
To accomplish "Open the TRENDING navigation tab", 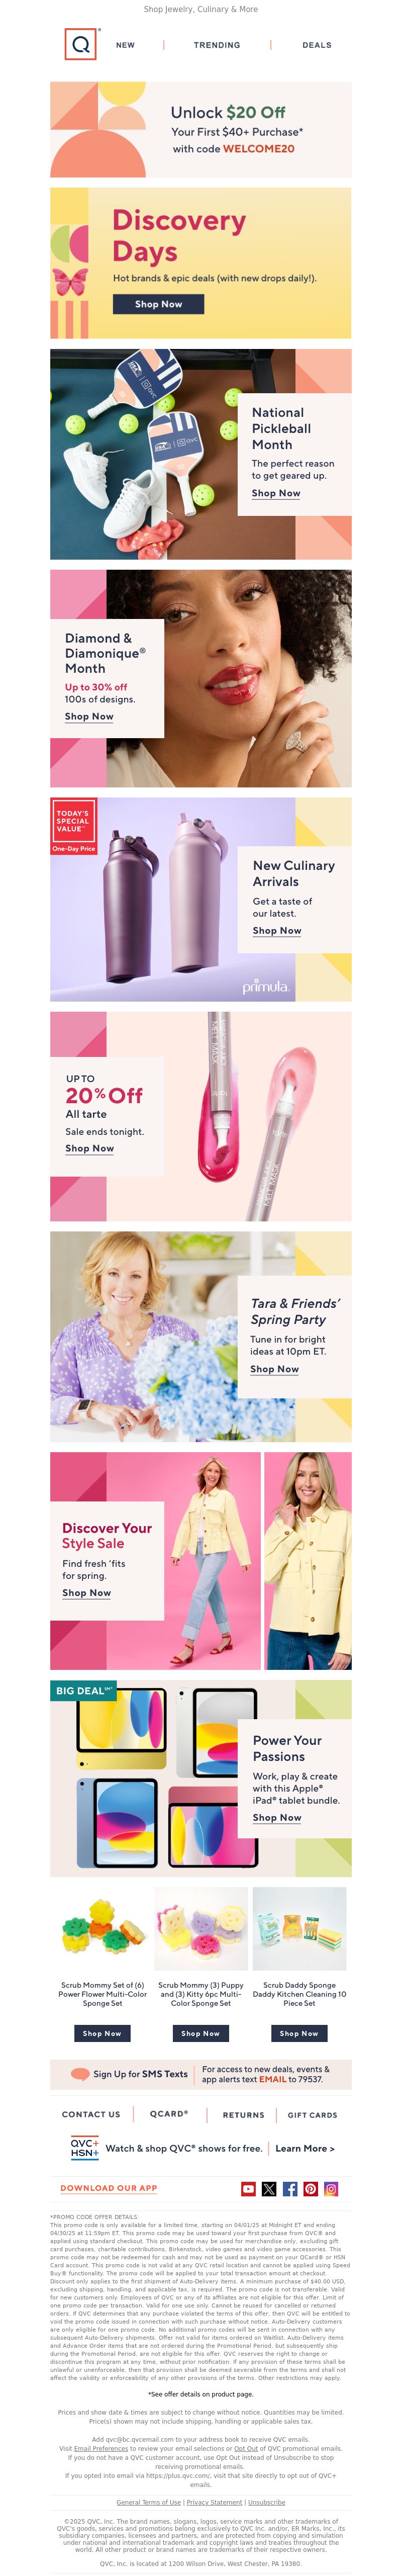I will pos(217,45).
